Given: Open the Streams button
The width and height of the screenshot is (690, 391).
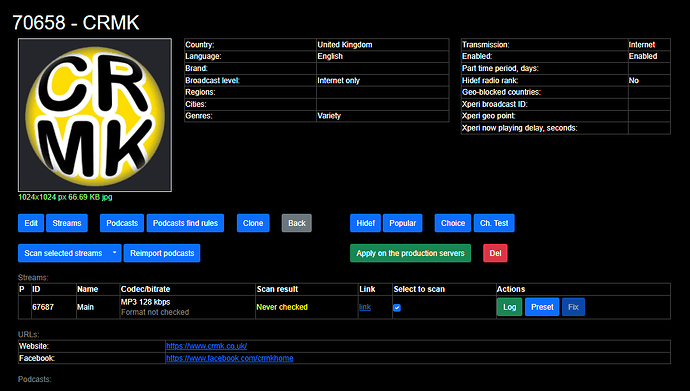Looking at the screenshot, I should (67, 223).
